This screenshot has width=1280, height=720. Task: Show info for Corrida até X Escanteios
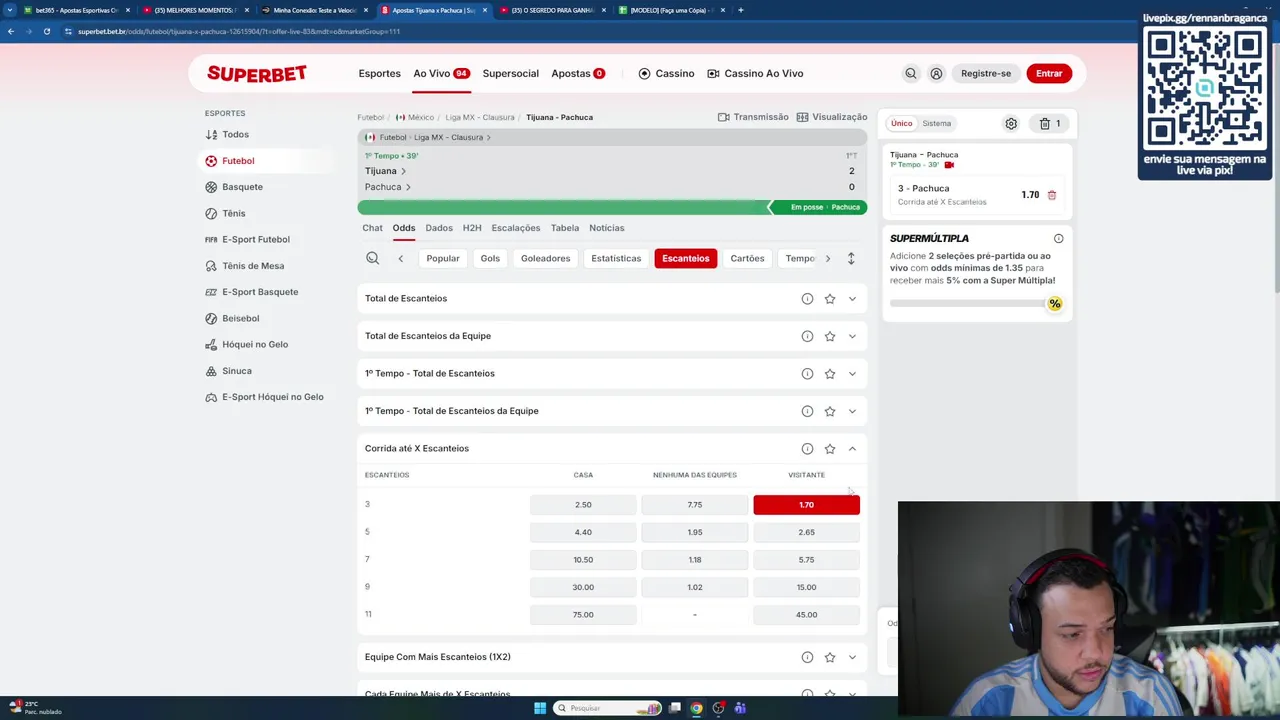pos(807,449)
